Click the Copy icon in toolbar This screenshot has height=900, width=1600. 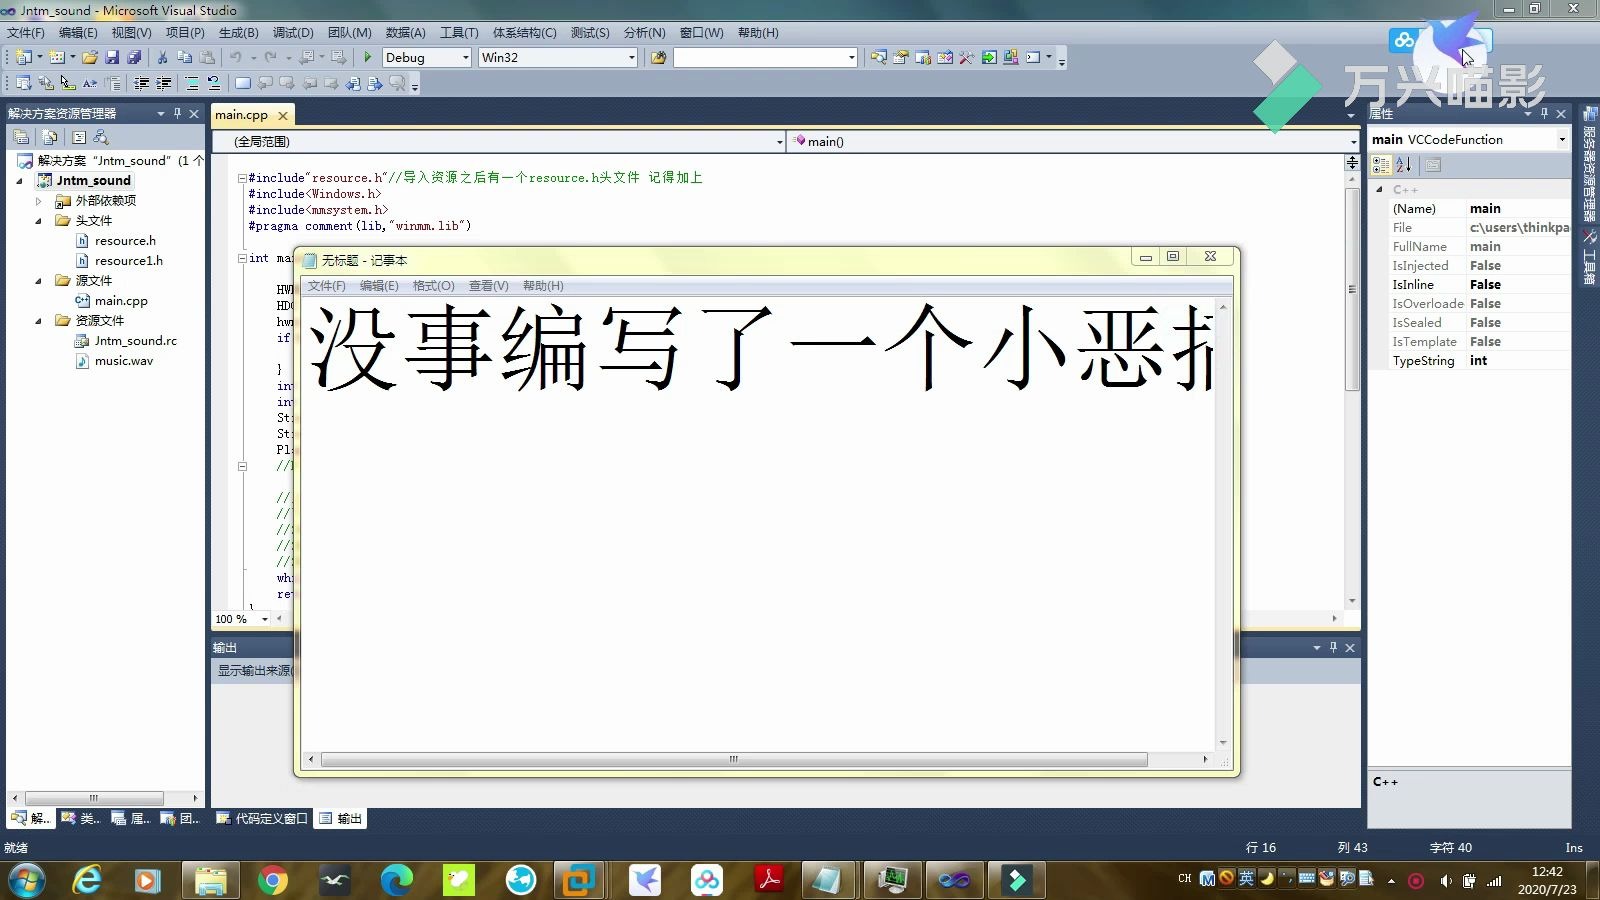tap(184, 57)
